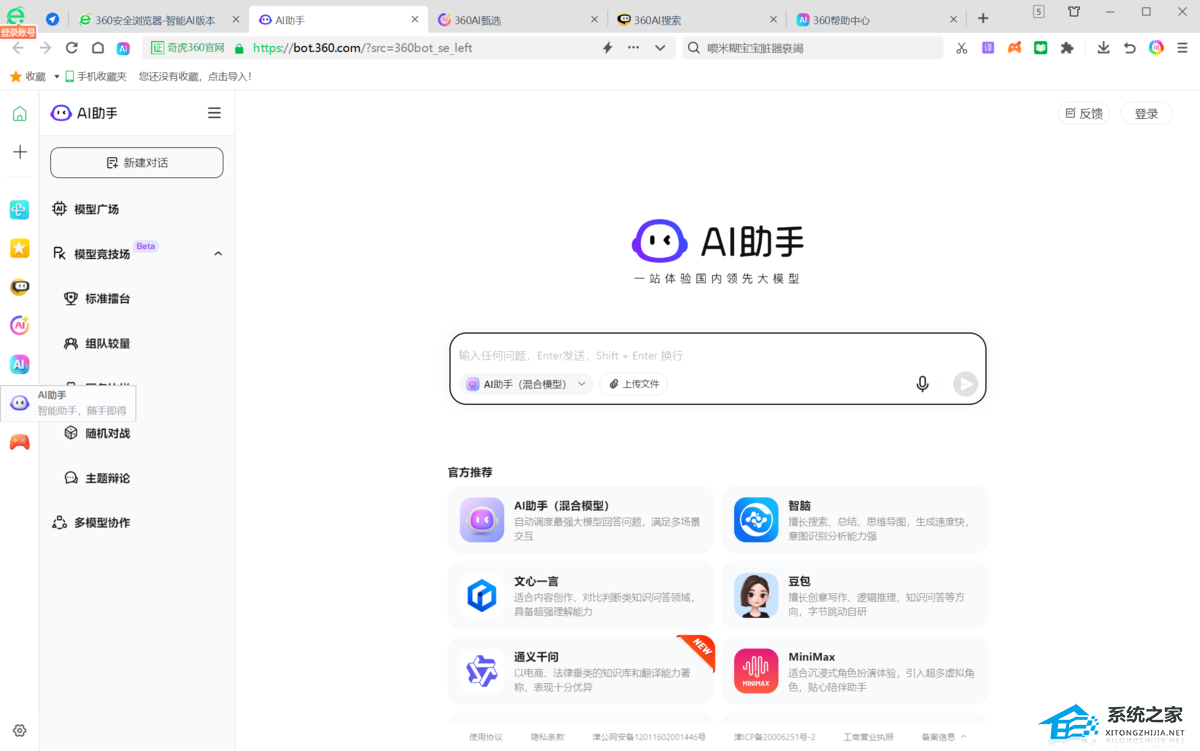Open the purple translate extension icon
Image resolution: width=1200 pixels, height=751 pixels.
click(988, 48)
